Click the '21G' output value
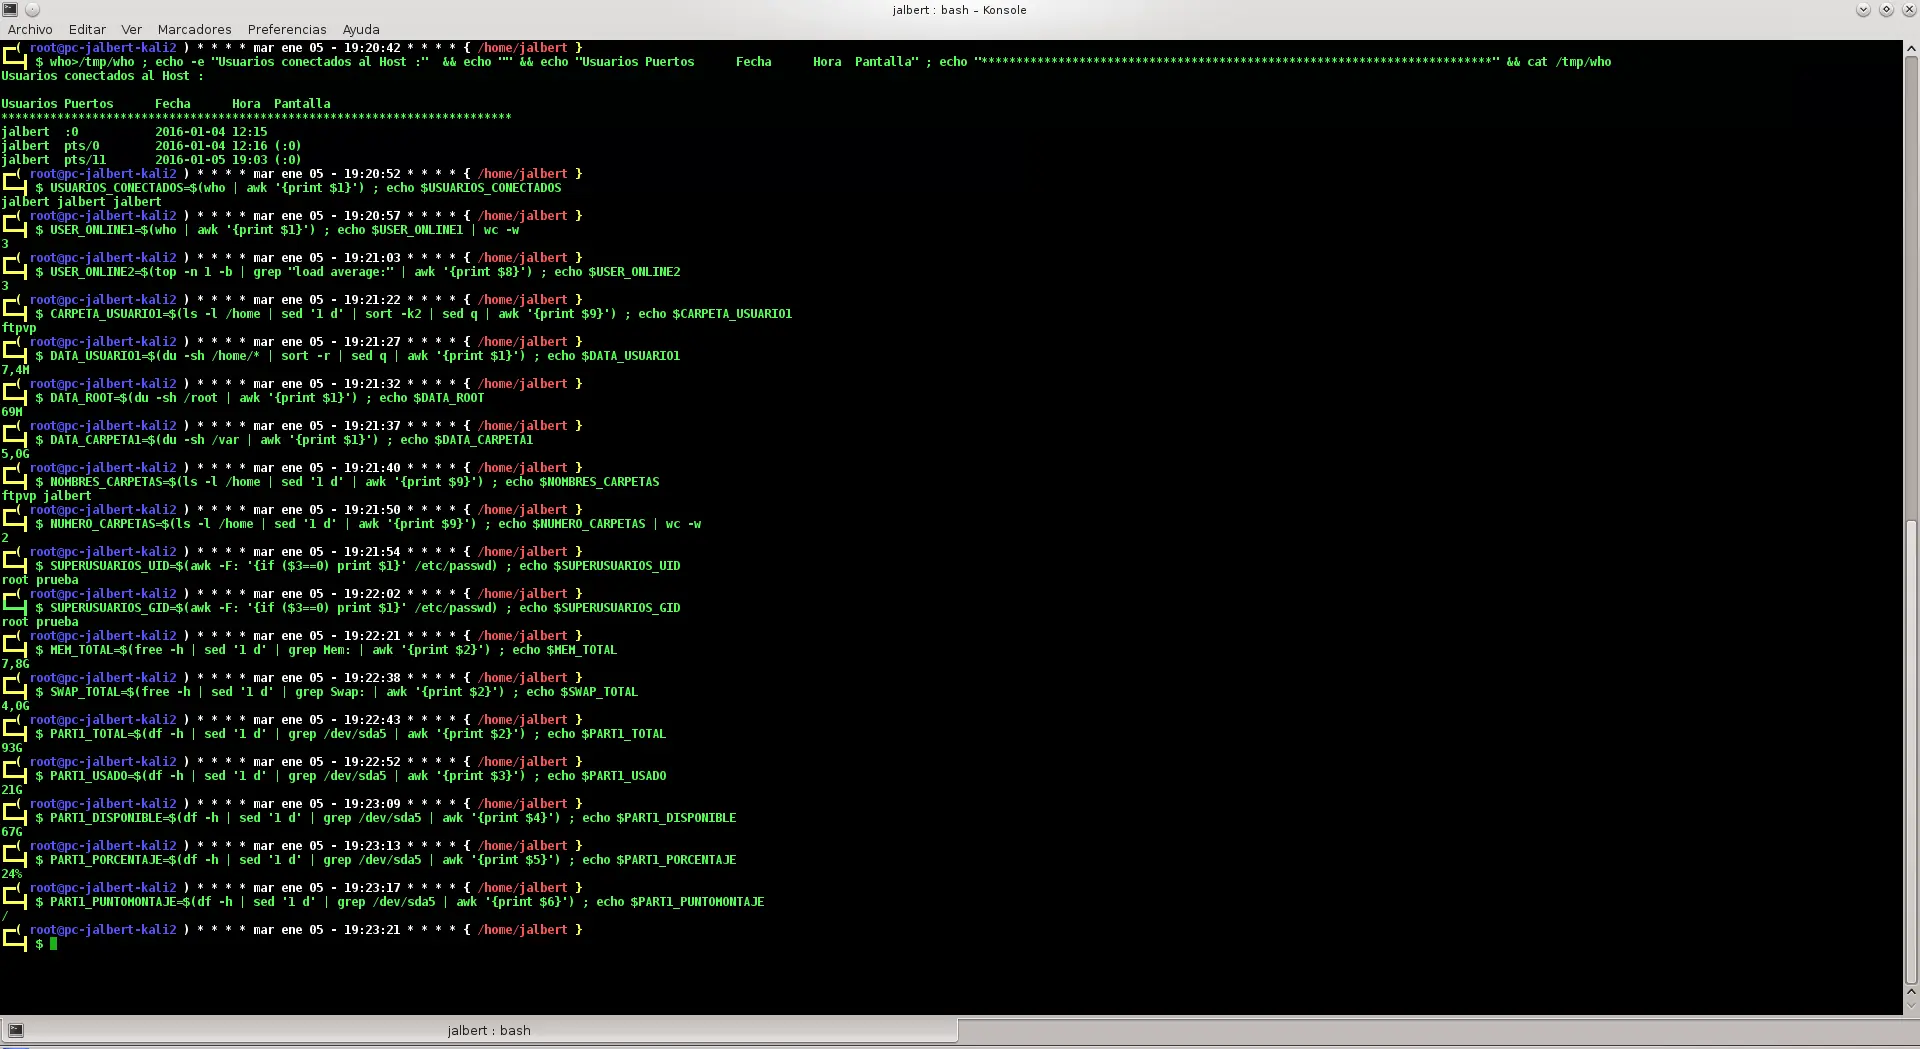Image resolution: width=1920 pixels, height=1049 pixels. [x=12, y=790]
